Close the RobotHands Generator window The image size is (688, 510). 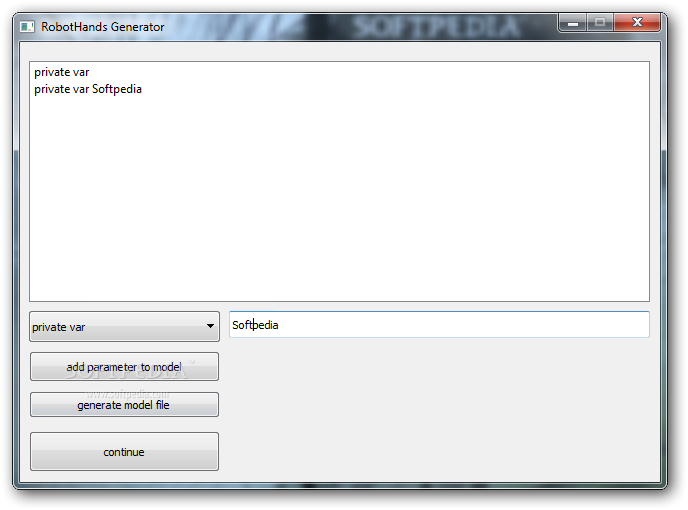point(637,22)
